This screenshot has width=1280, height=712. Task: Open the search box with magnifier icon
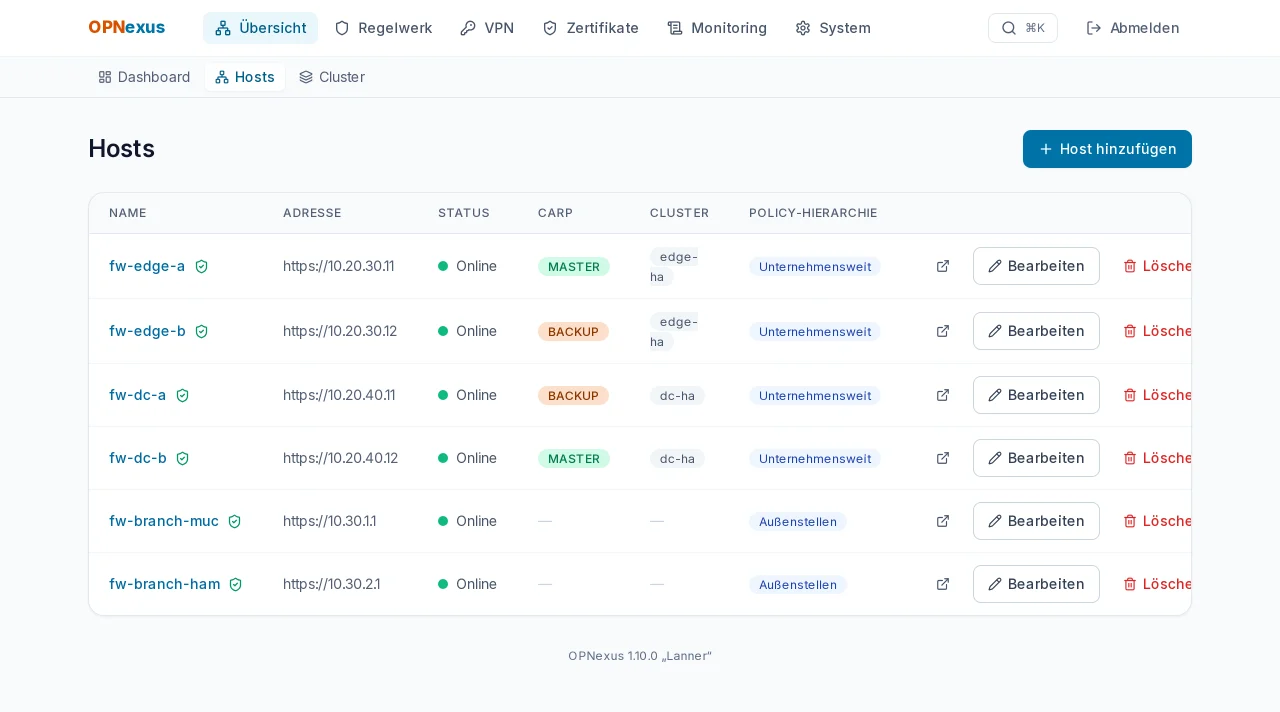[x=1022, y=28]
